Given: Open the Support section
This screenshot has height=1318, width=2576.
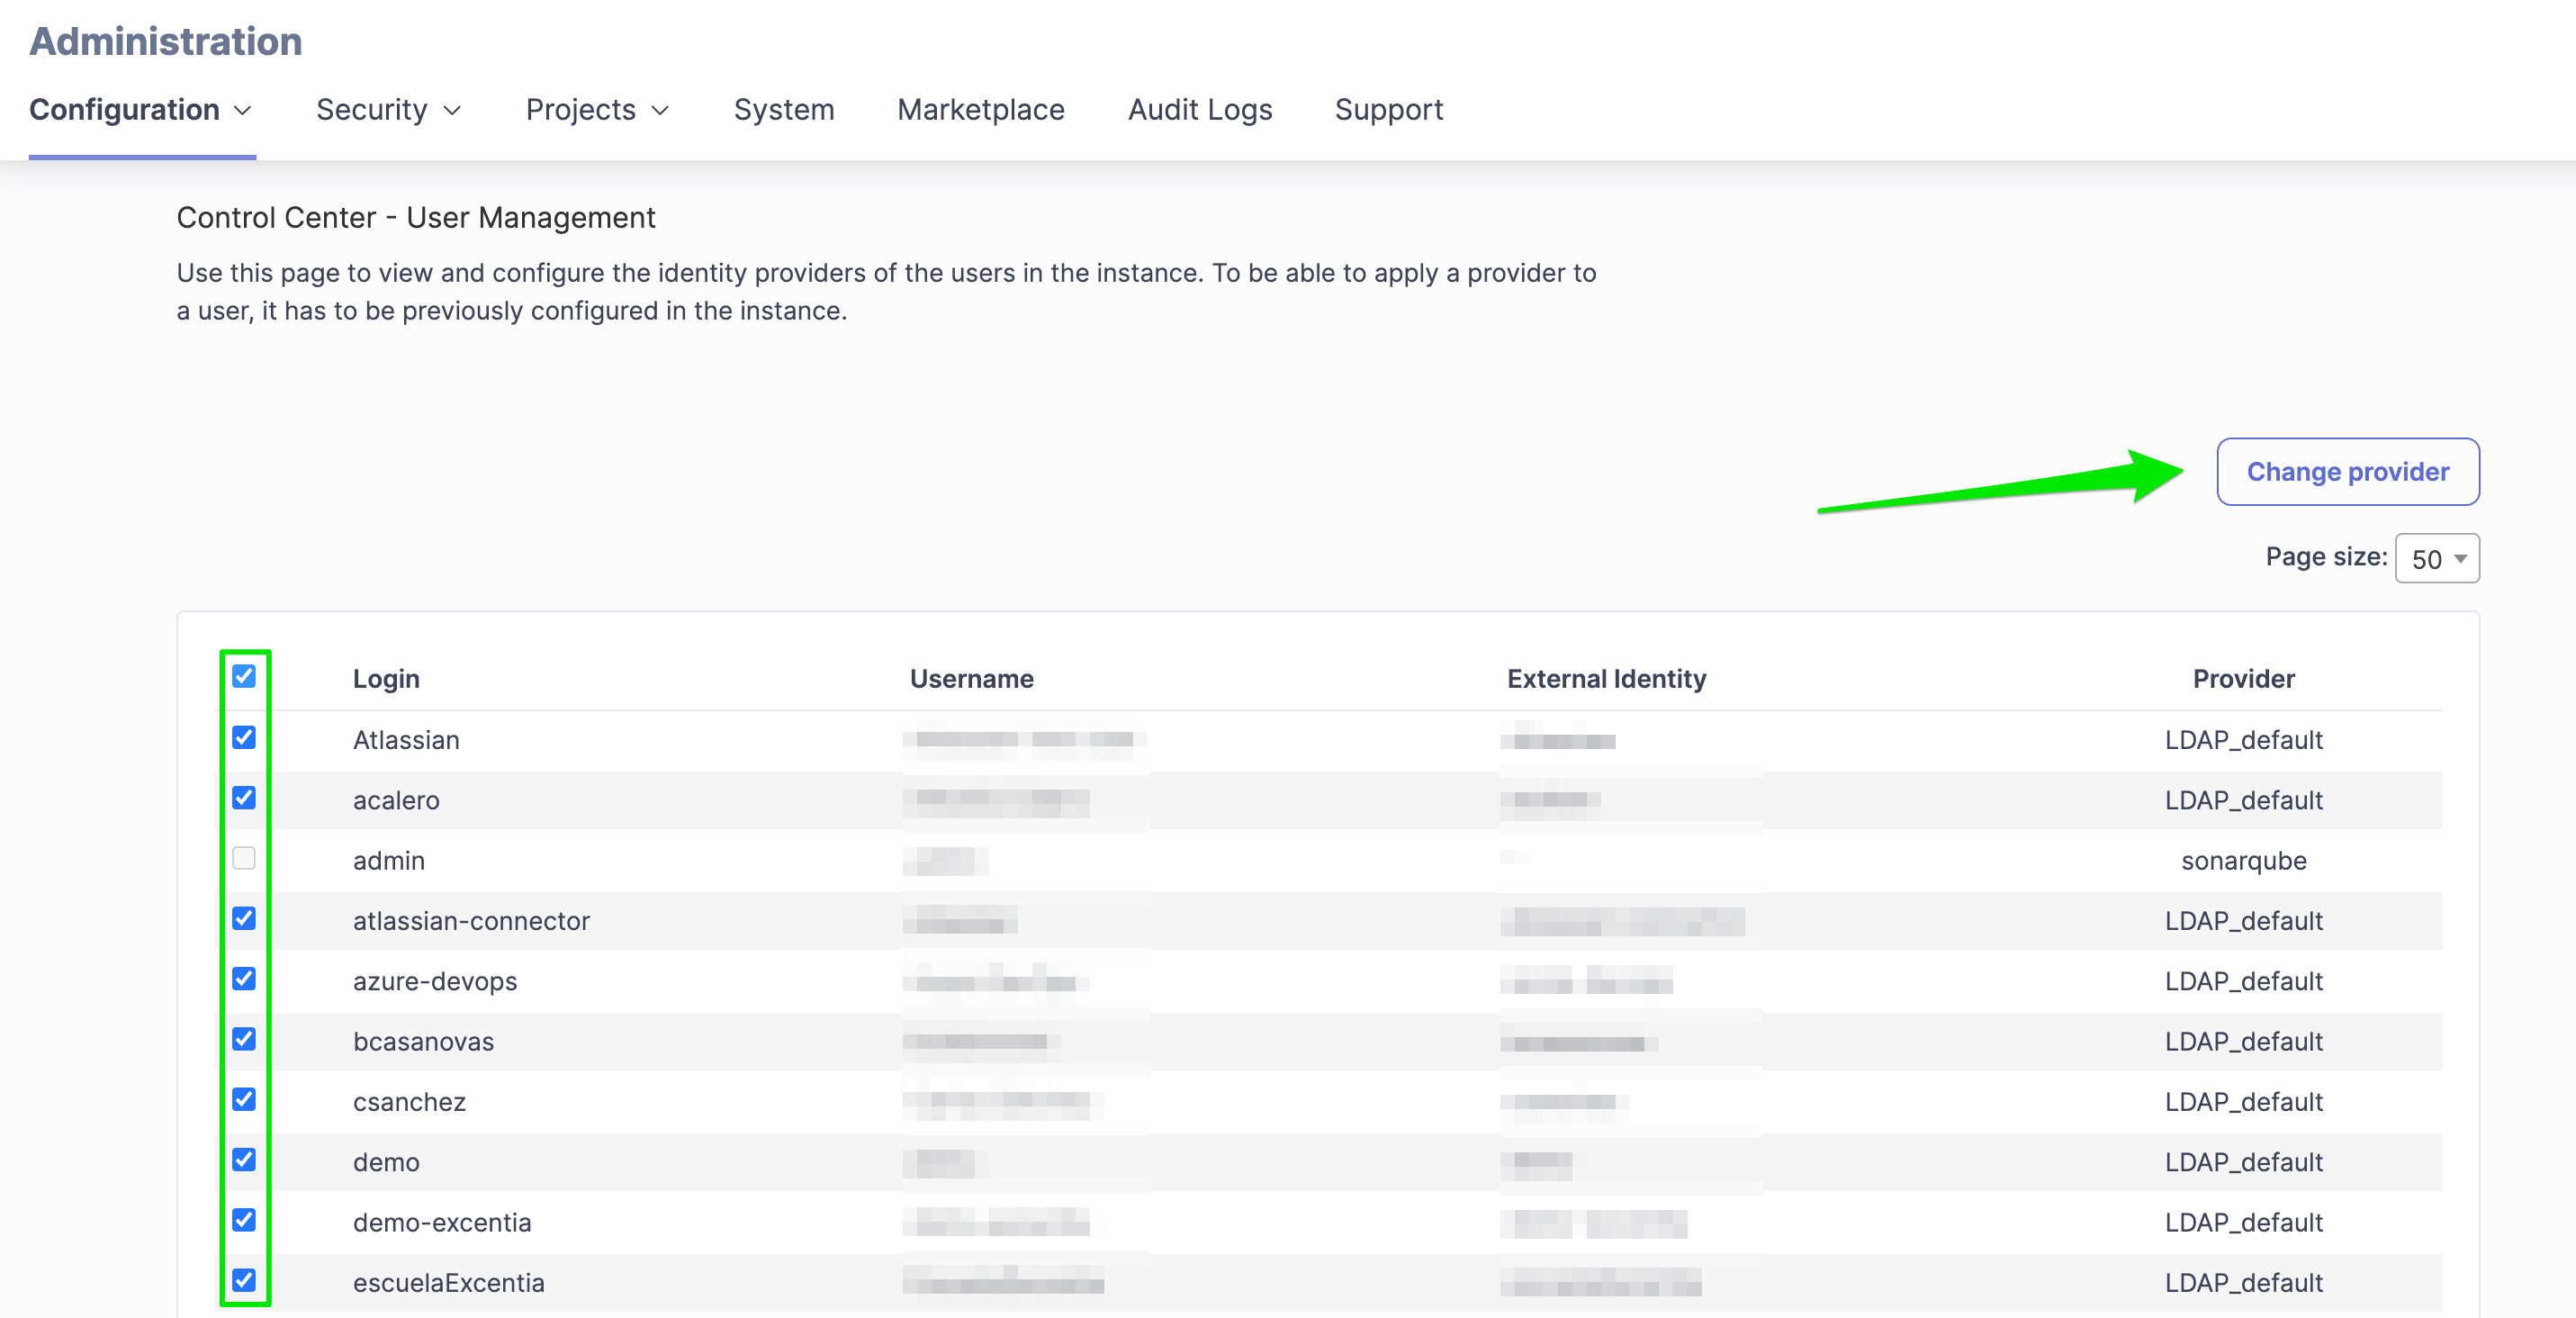Looking at the screenshot, I should coord(1388,109).
